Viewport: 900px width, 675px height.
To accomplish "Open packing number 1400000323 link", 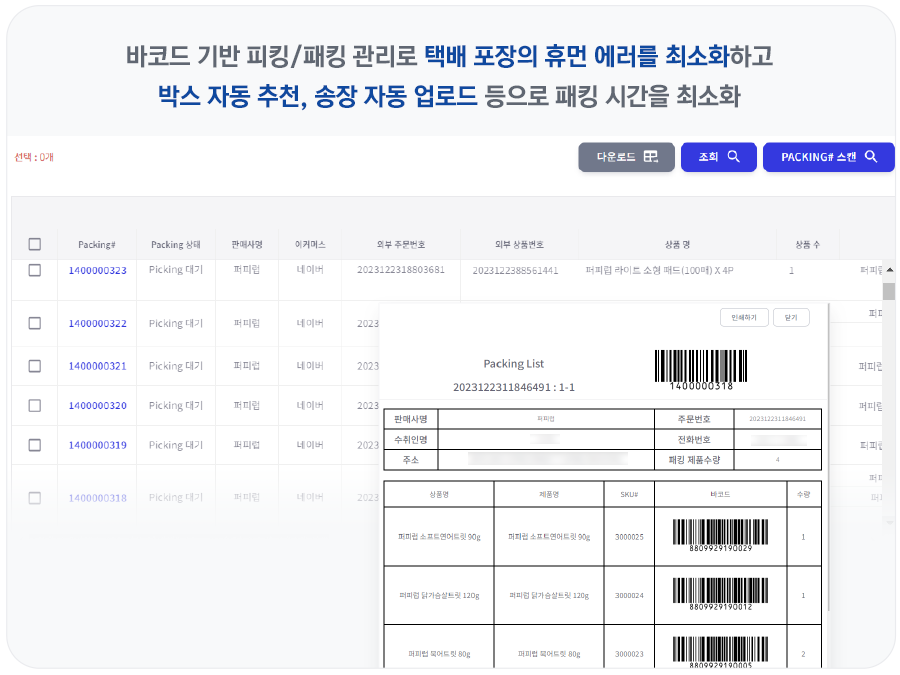I will 97,270.
